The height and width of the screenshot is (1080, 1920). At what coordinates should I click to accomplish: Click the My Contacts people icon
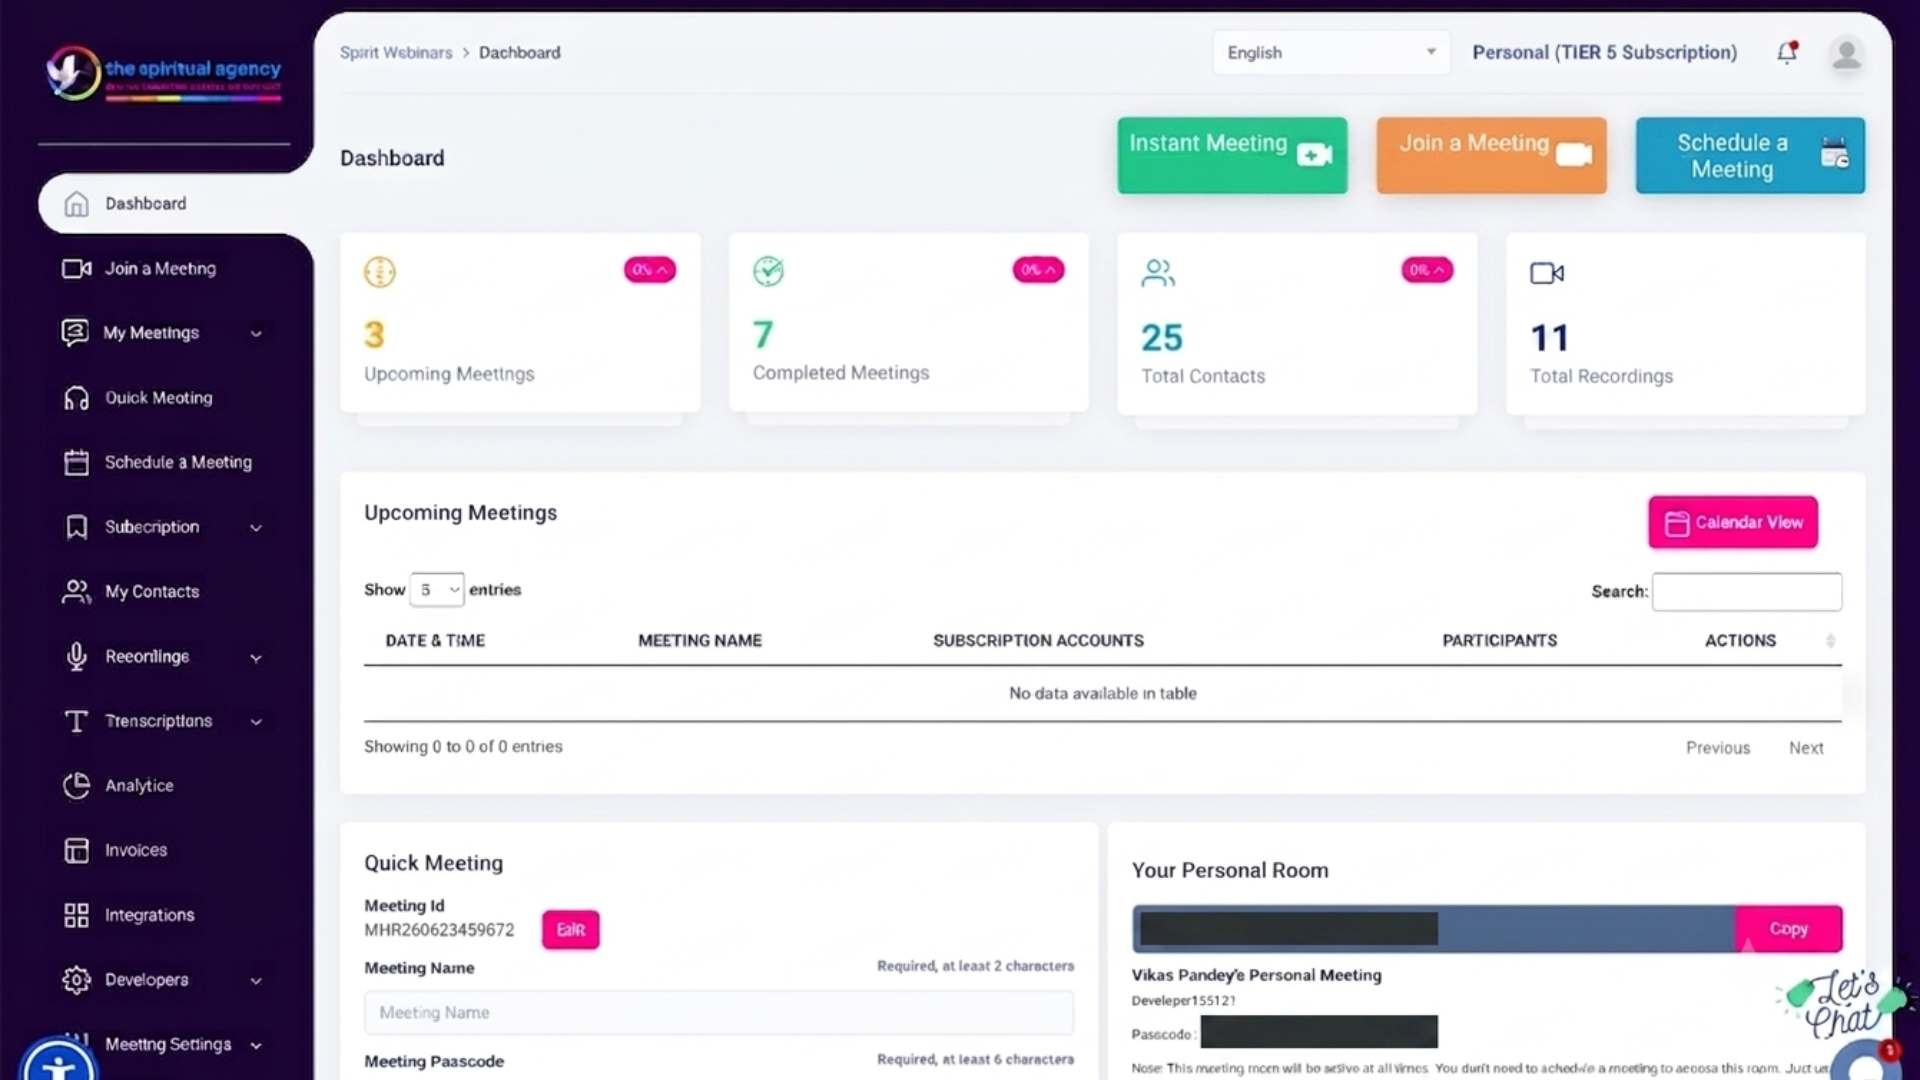(76, 592)
